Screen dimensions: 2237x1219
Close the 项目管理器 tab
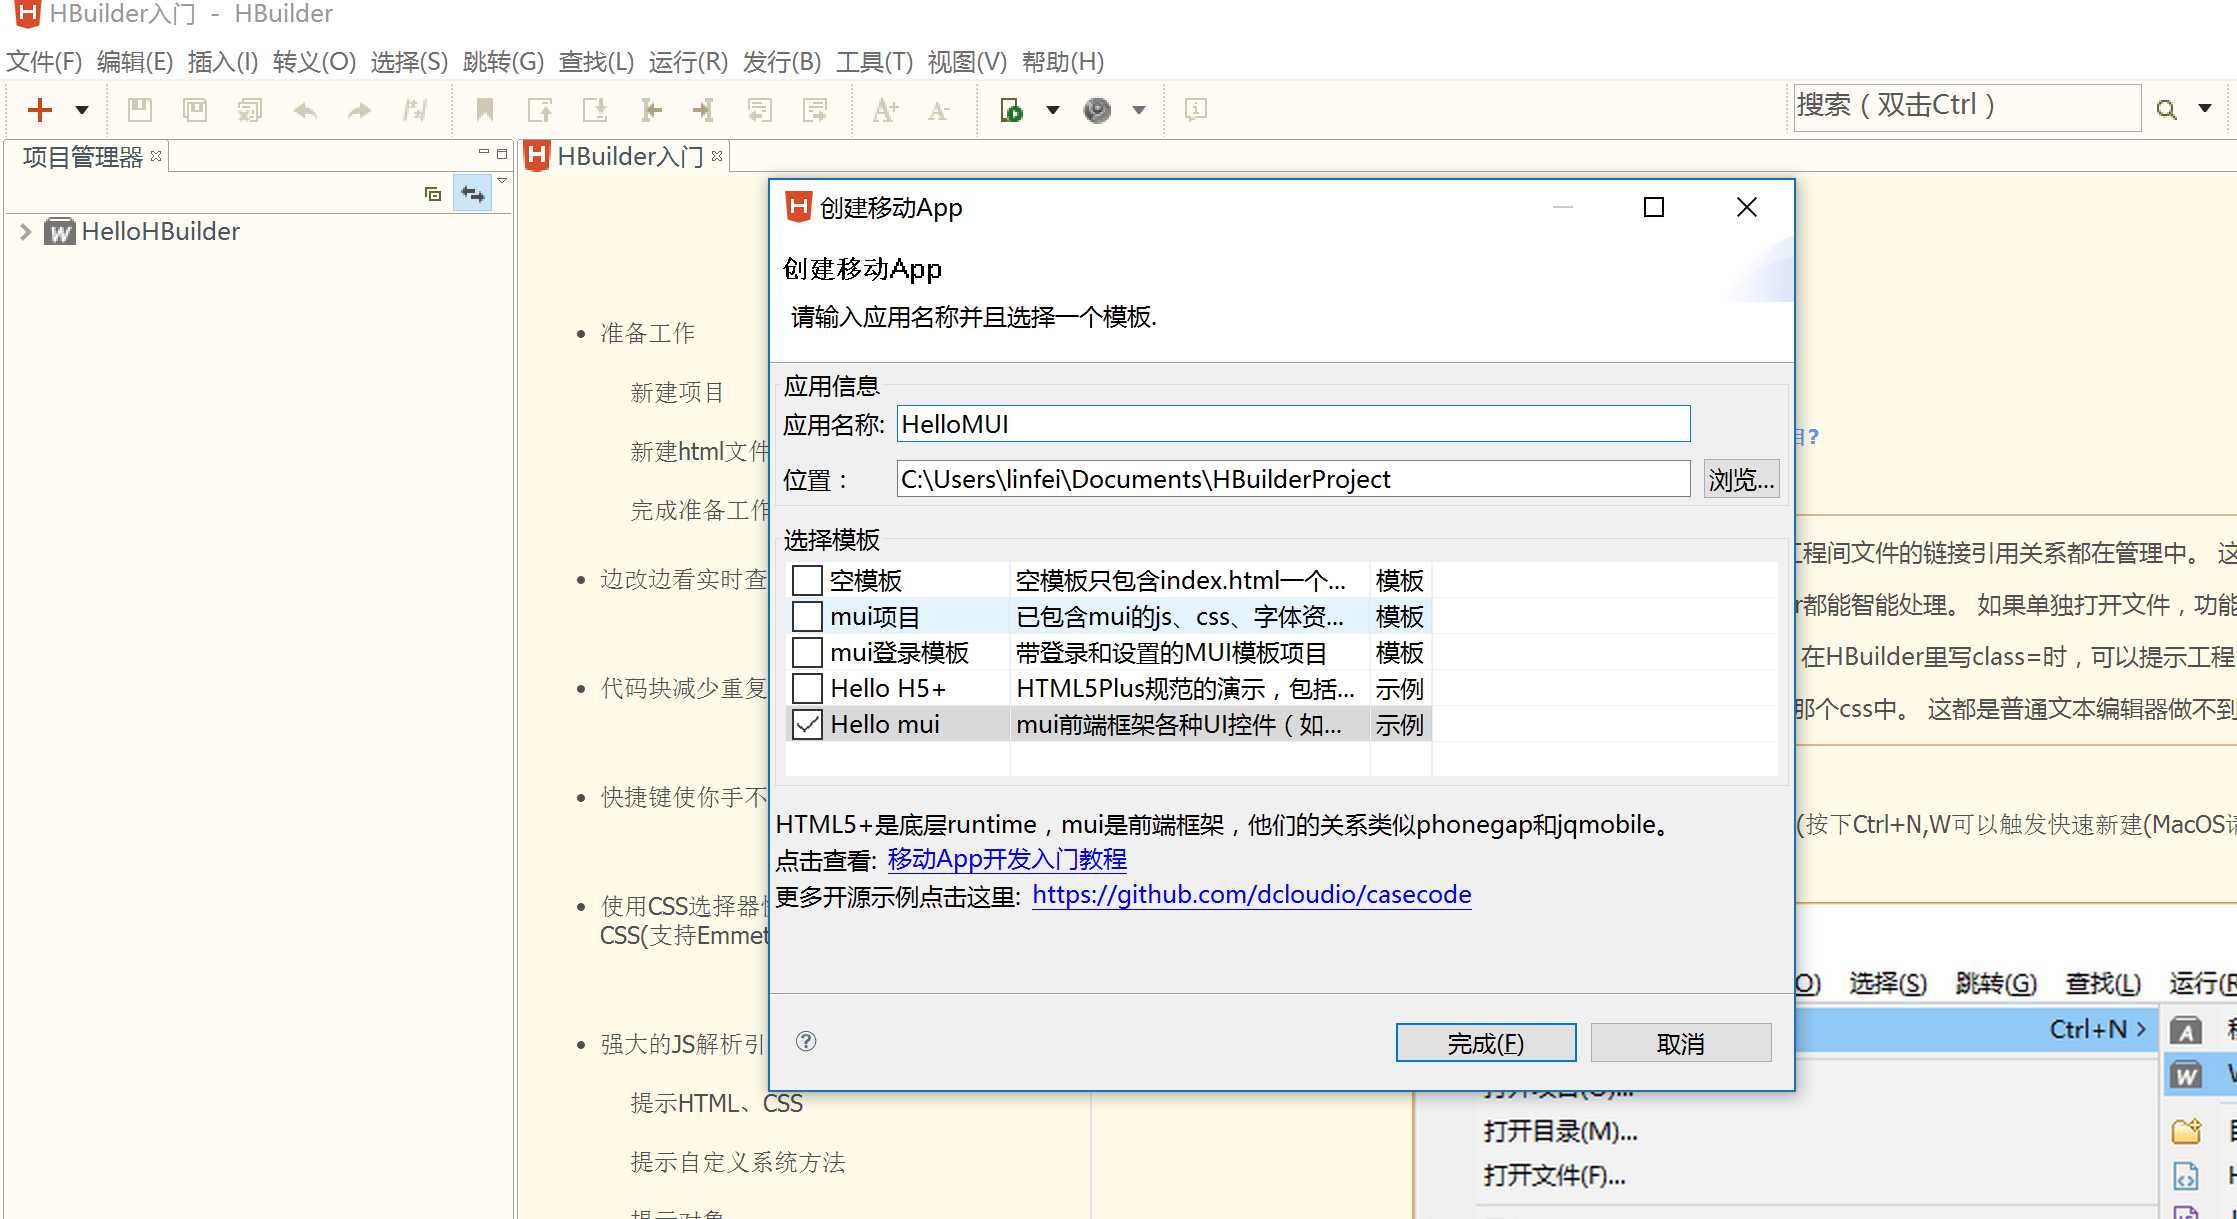[x=156, y=156]
